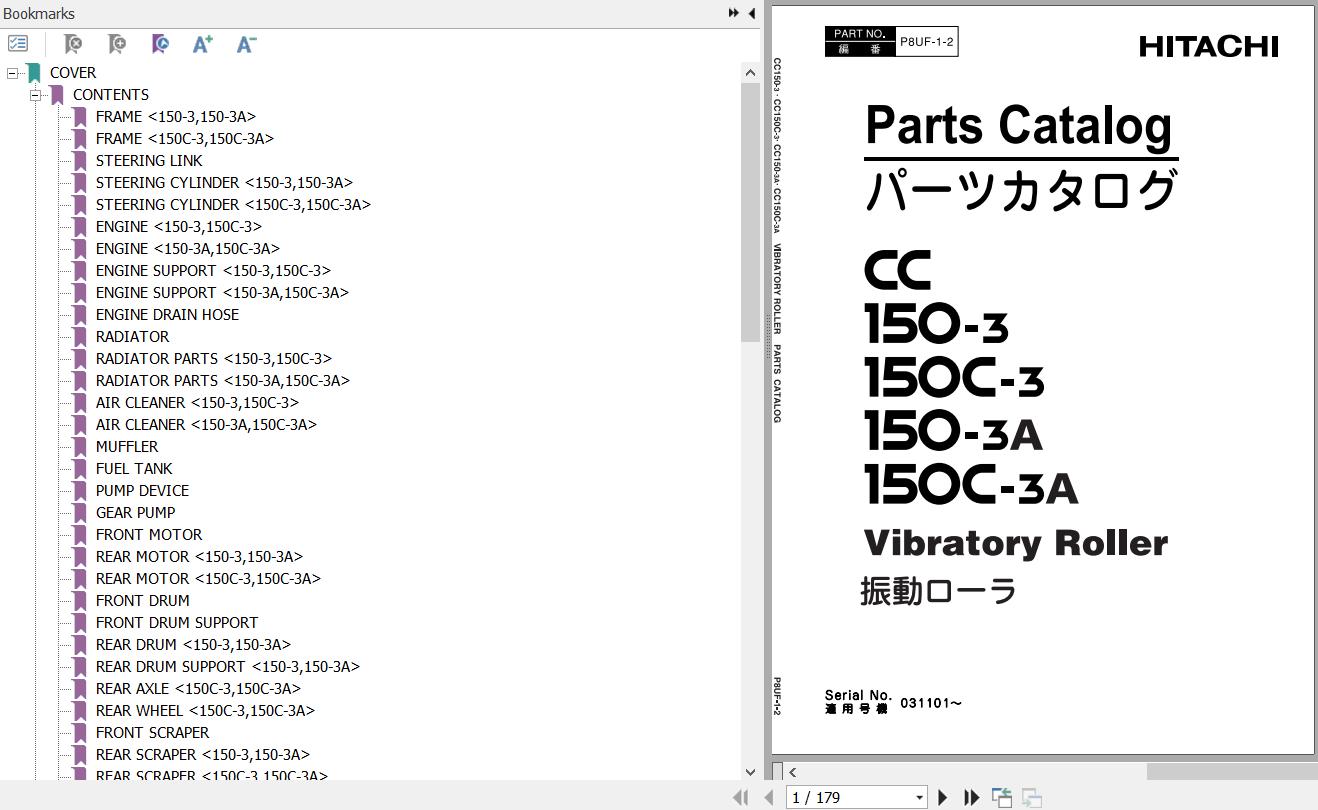The image size is (1318, 810).
Task: Go to the last page
Action: pyautogui.click(x=970, y=797)
